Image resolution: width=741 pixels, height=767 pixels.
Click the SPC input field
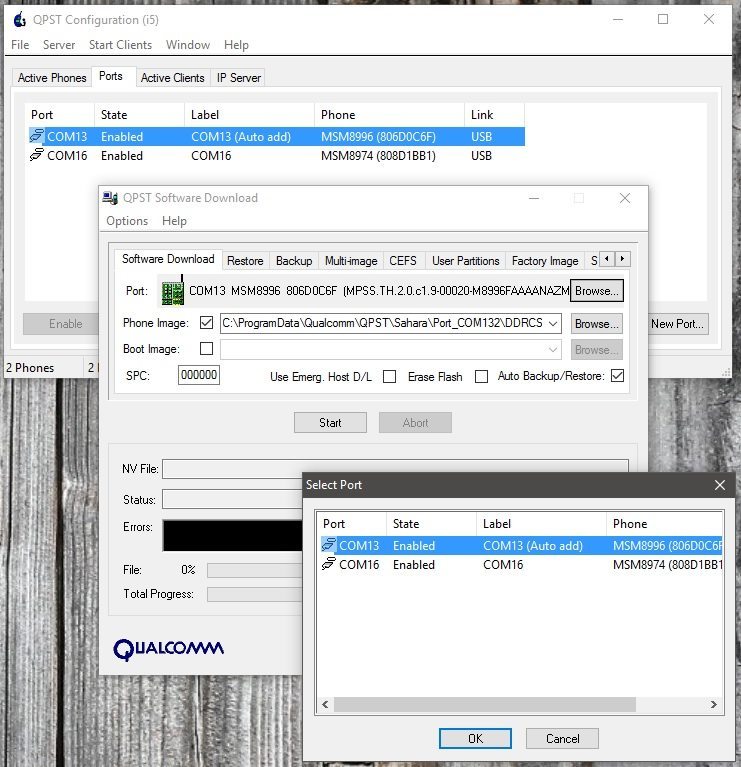tap(199, 376)
